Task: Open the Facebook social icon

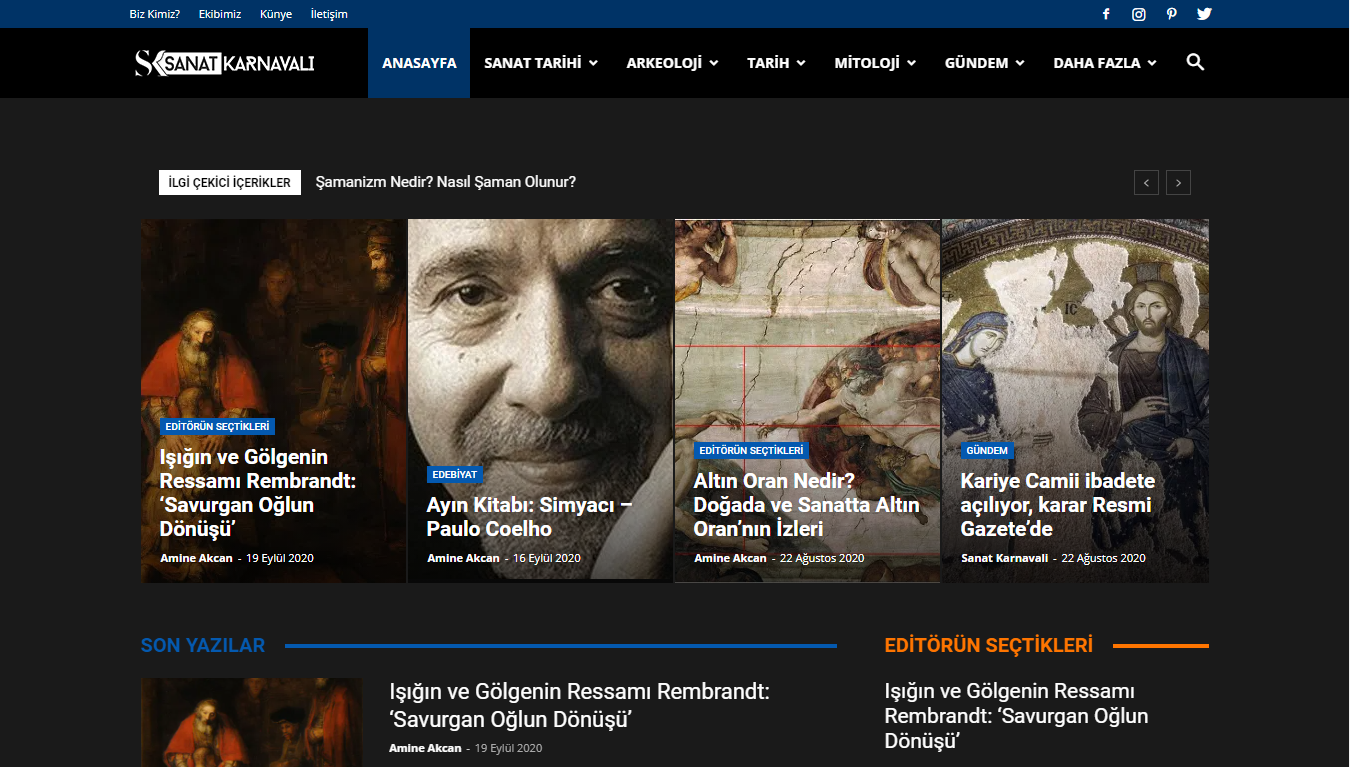Action: tap(1106, 14)
